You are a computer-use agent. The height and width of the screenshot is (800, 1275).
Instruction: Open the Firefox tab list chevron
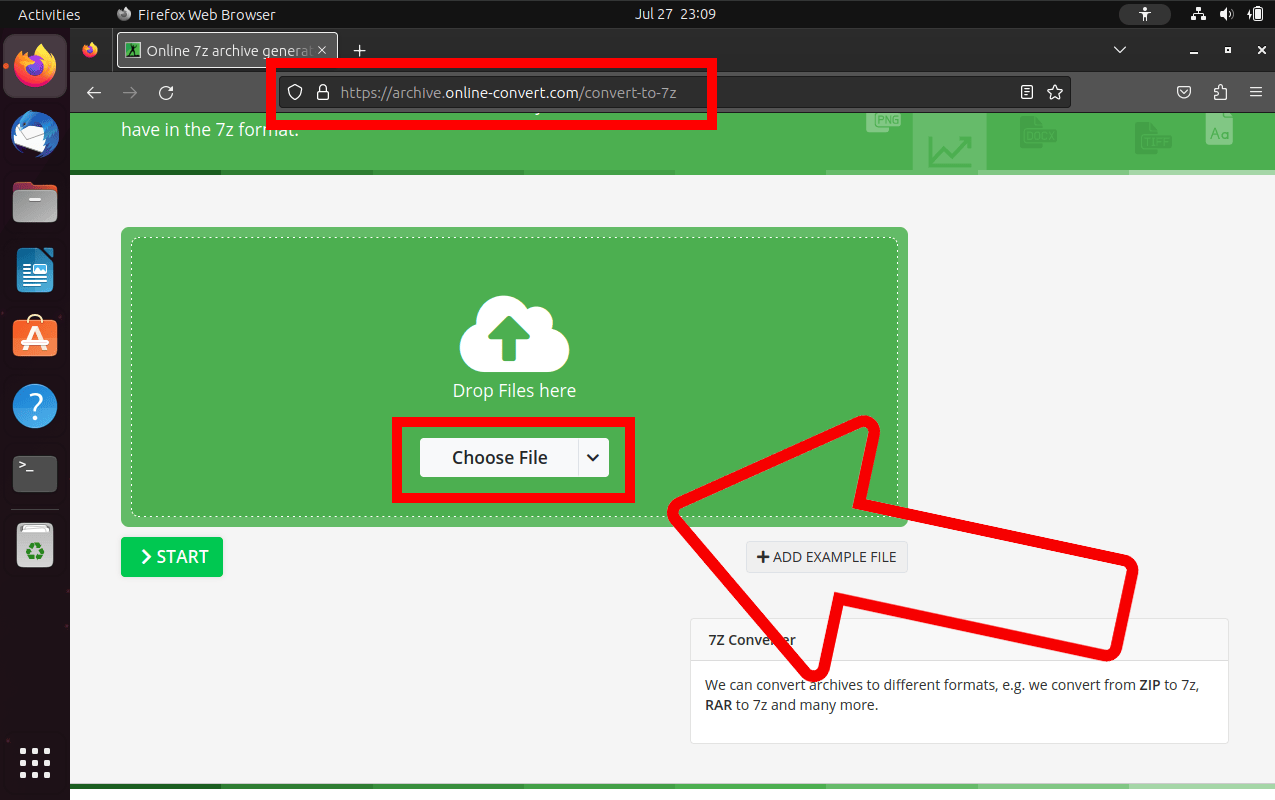[1120, 49]
